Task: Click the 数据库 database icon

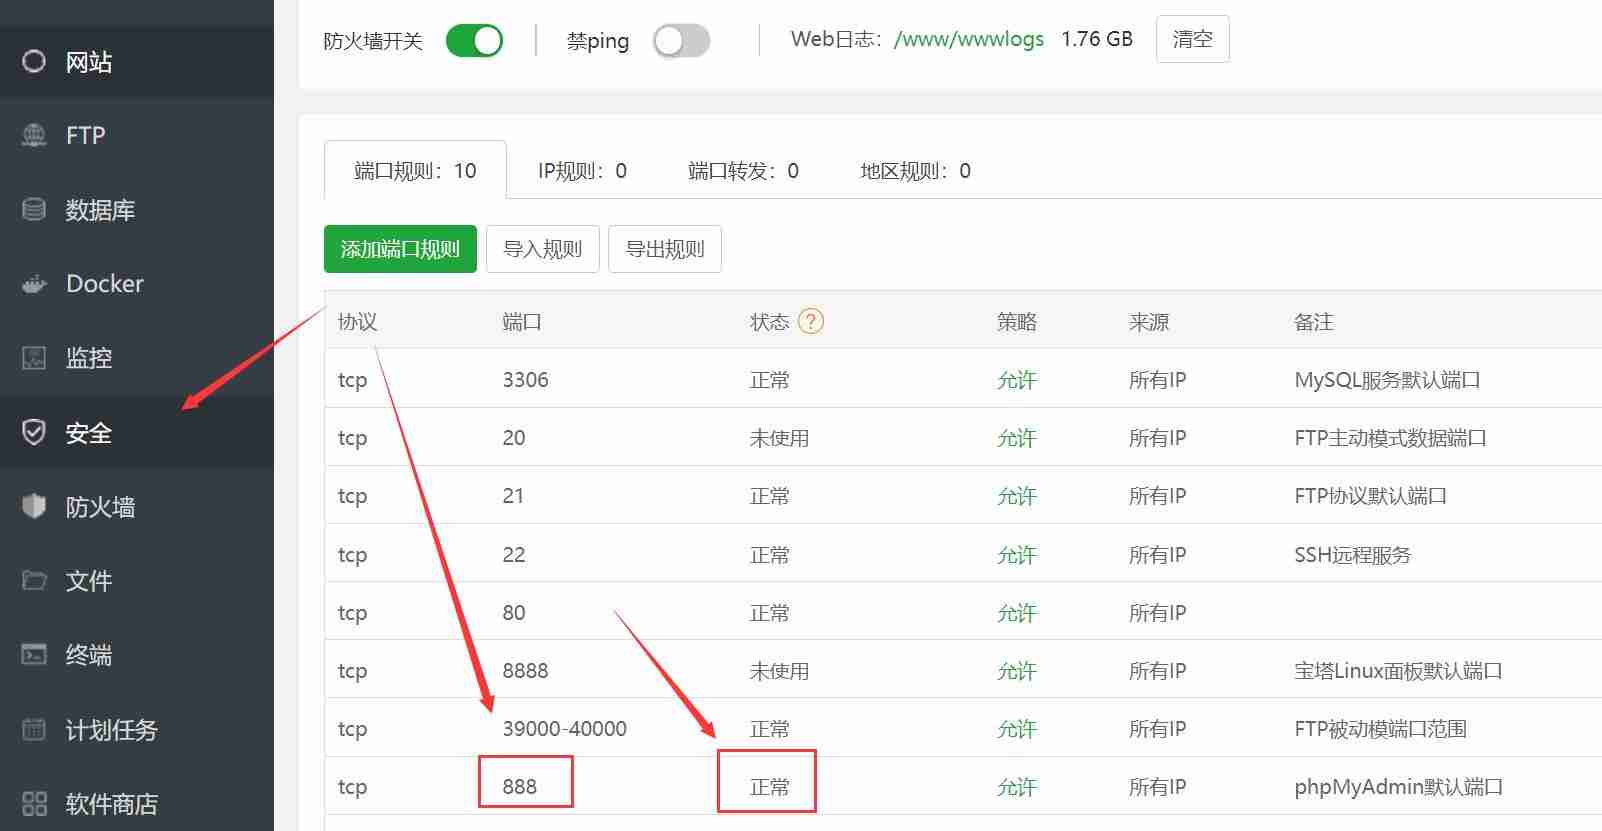Action: coord(34,209)
